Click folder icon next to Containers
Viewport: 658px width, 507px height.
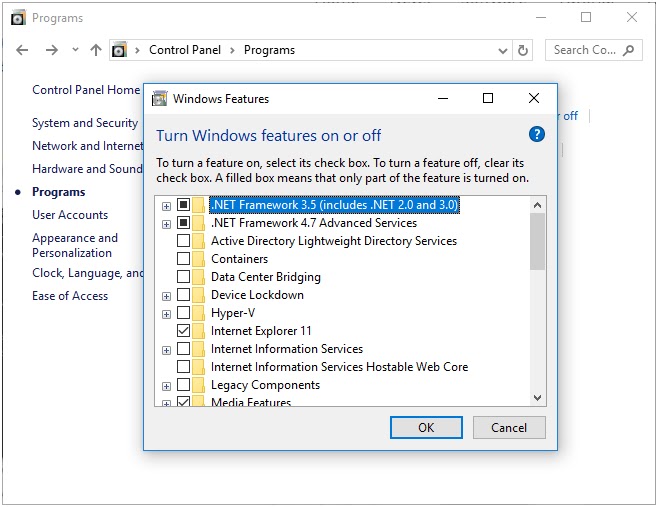(x=198, y=259)
